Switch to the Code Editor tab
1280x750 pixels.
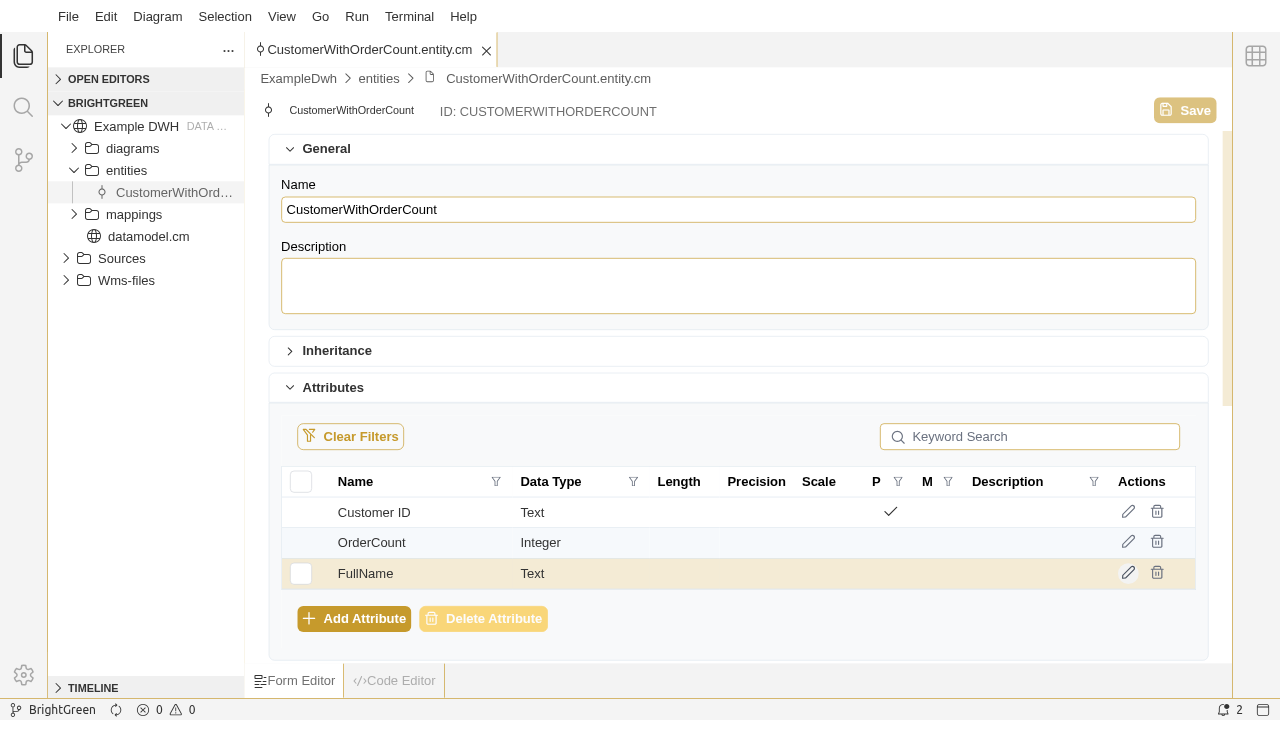(x=394, y=681)
